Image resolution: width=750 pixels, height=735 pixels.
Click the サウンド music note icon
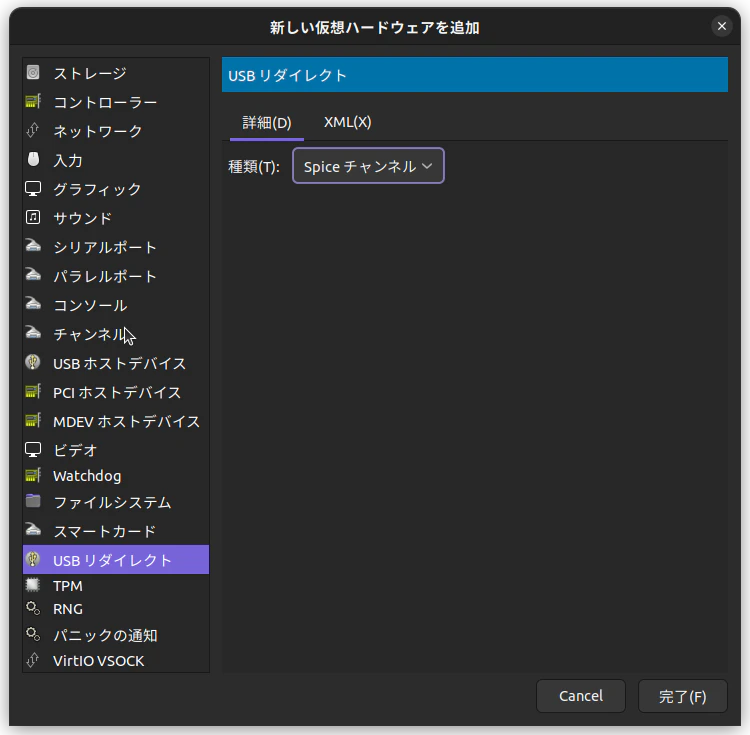[x=33, y=217]
